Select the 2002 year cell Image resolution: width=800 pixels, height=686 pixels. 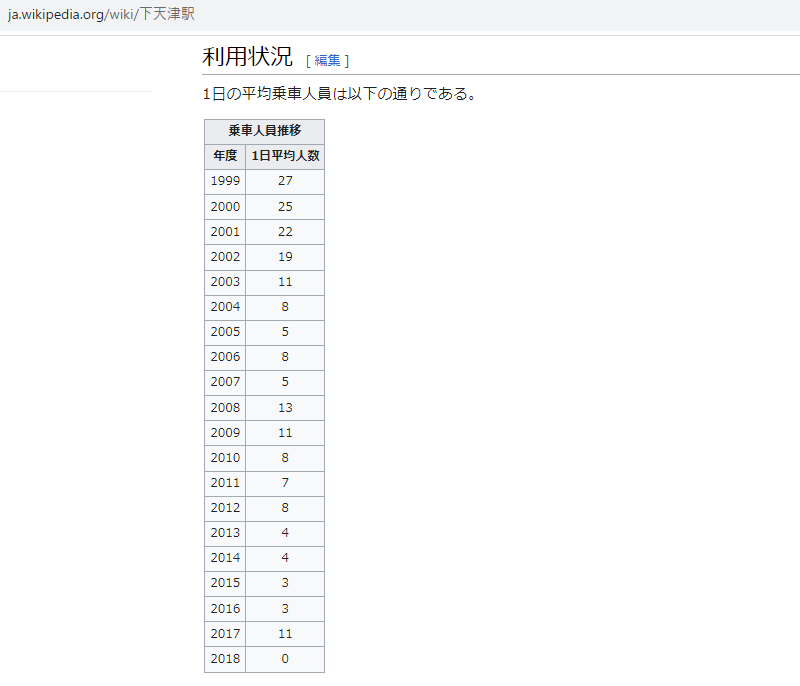[x=225, y=256]
